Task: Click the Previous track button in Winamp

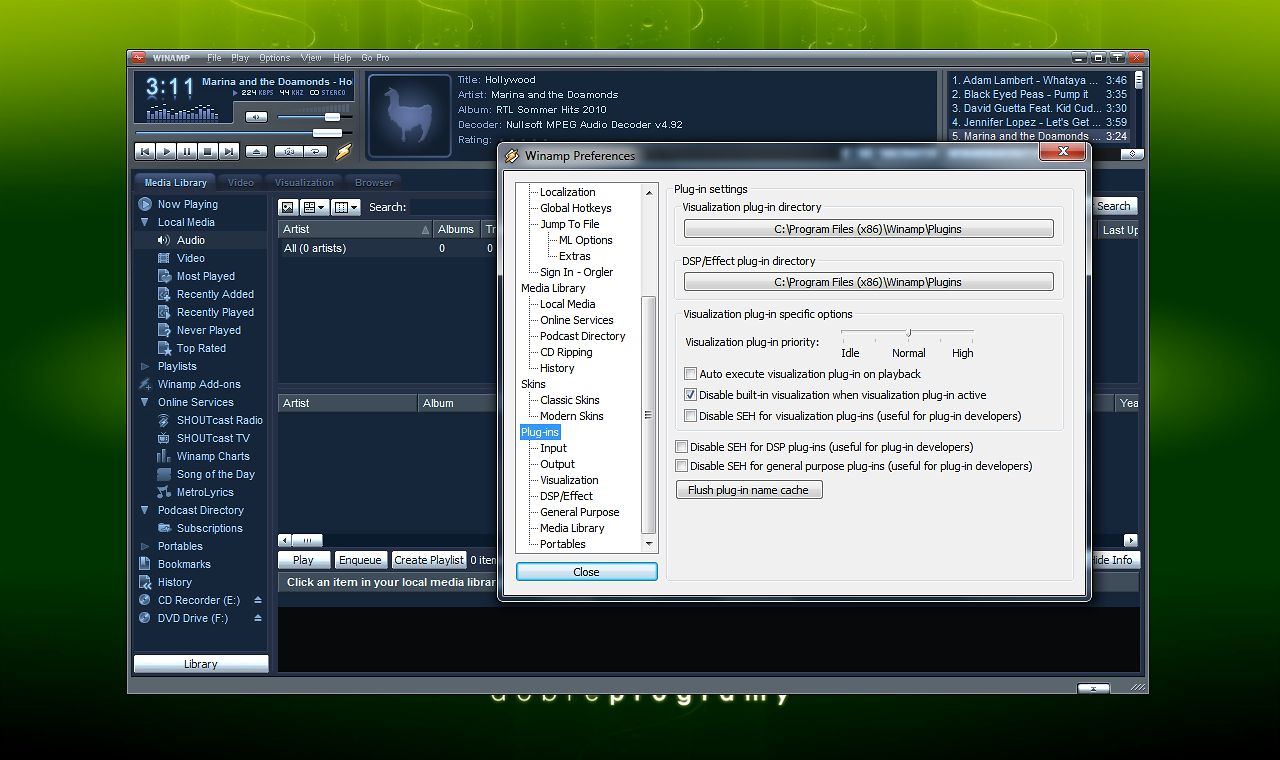Action: tap(145, 152)
